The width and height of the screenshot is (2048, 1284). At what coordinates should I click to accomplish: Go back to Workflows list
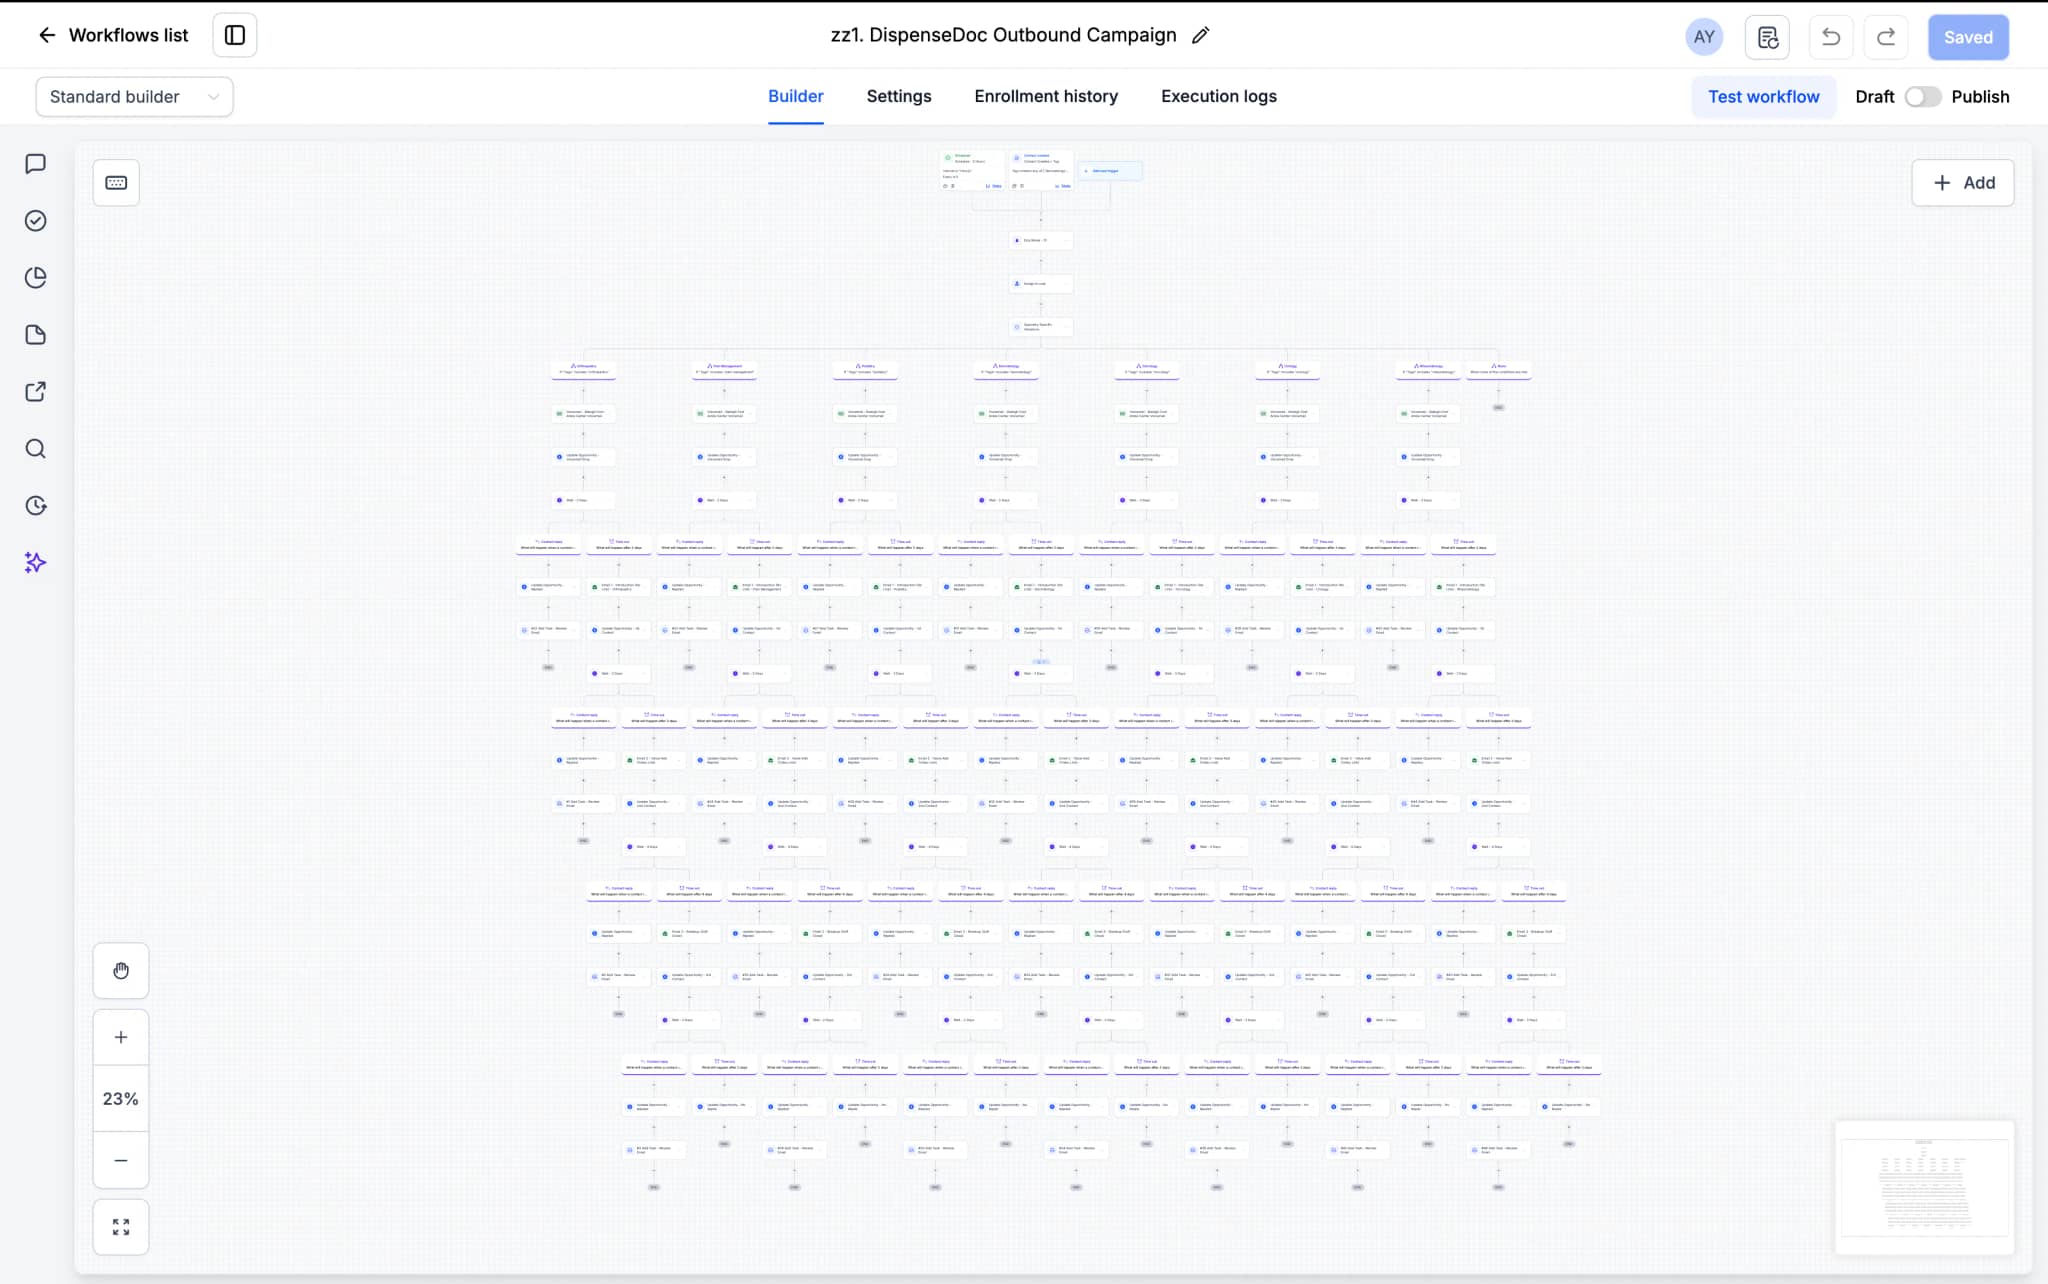[113, 36]
